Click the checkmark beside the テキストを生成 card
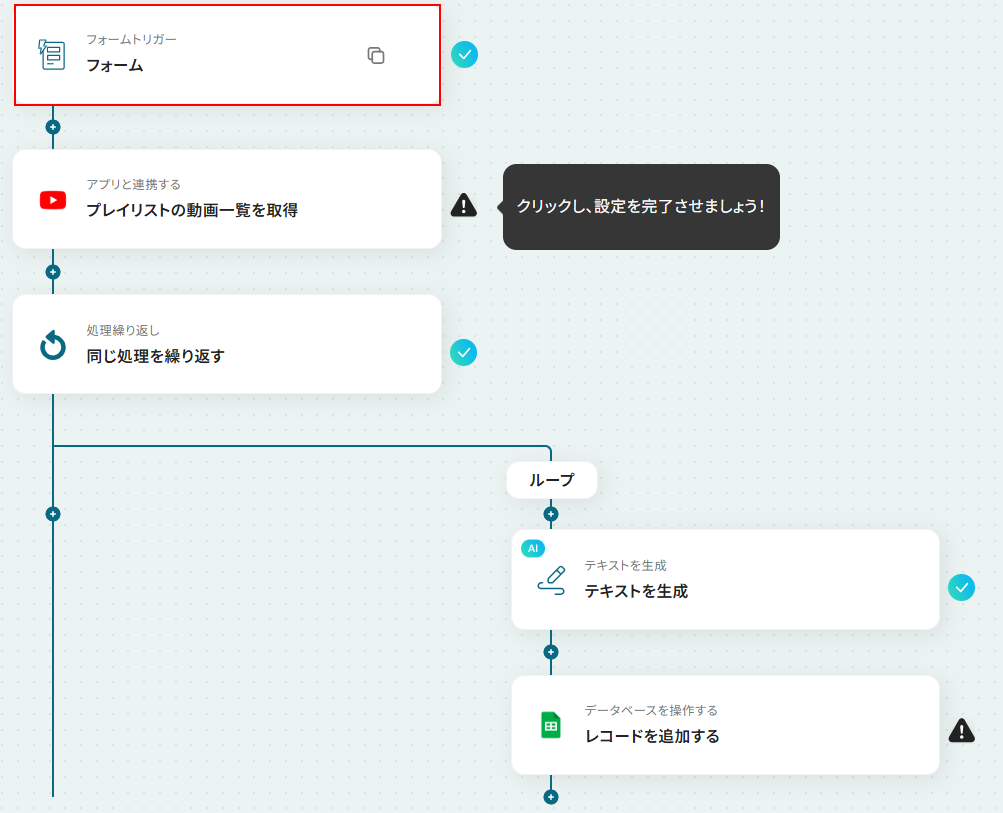 [x=961, y=587]
